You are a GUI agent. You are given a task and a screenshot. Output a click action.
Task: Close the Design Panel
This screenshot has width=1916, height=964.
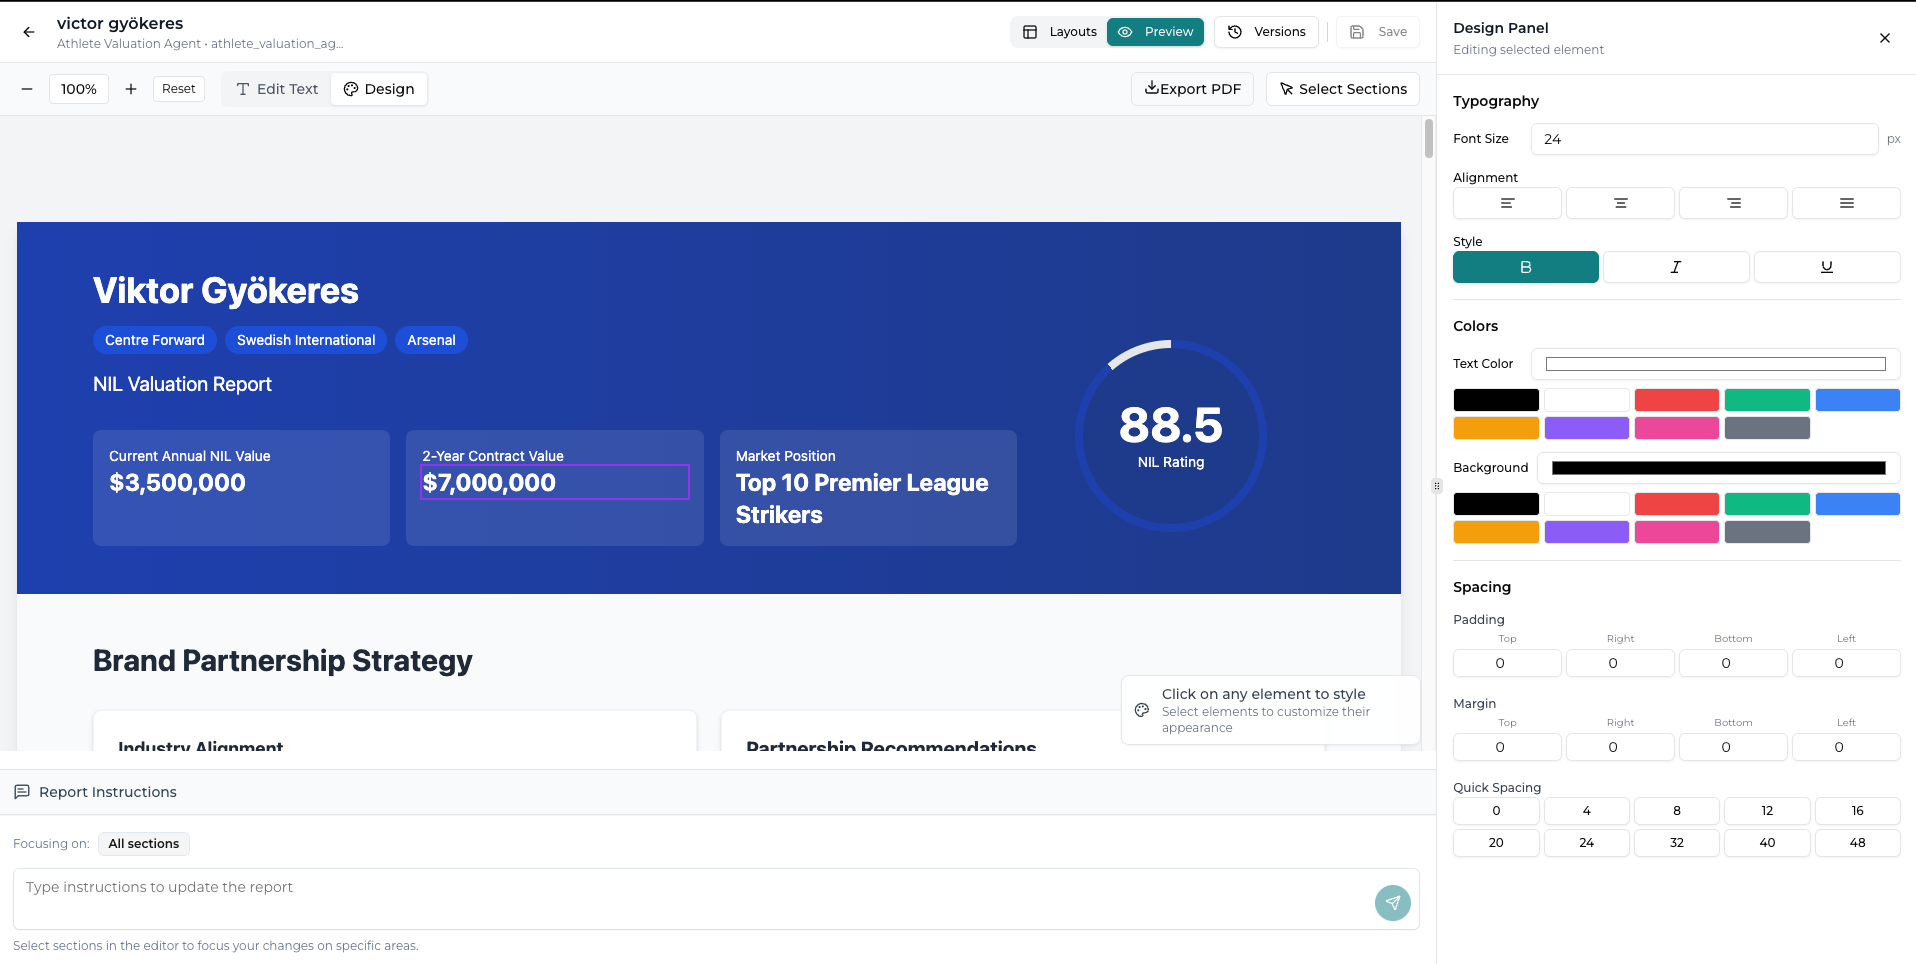click(x=1884, y=38)
